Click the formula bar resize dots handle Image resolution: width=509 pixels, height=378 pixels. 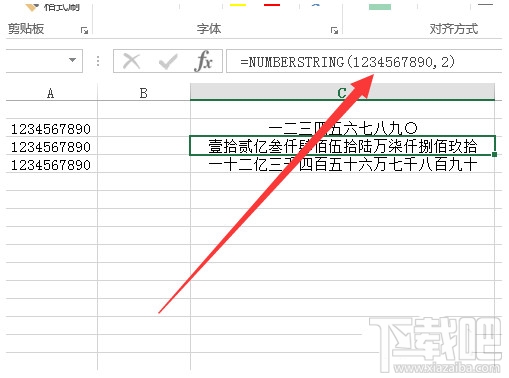[98, 61]
